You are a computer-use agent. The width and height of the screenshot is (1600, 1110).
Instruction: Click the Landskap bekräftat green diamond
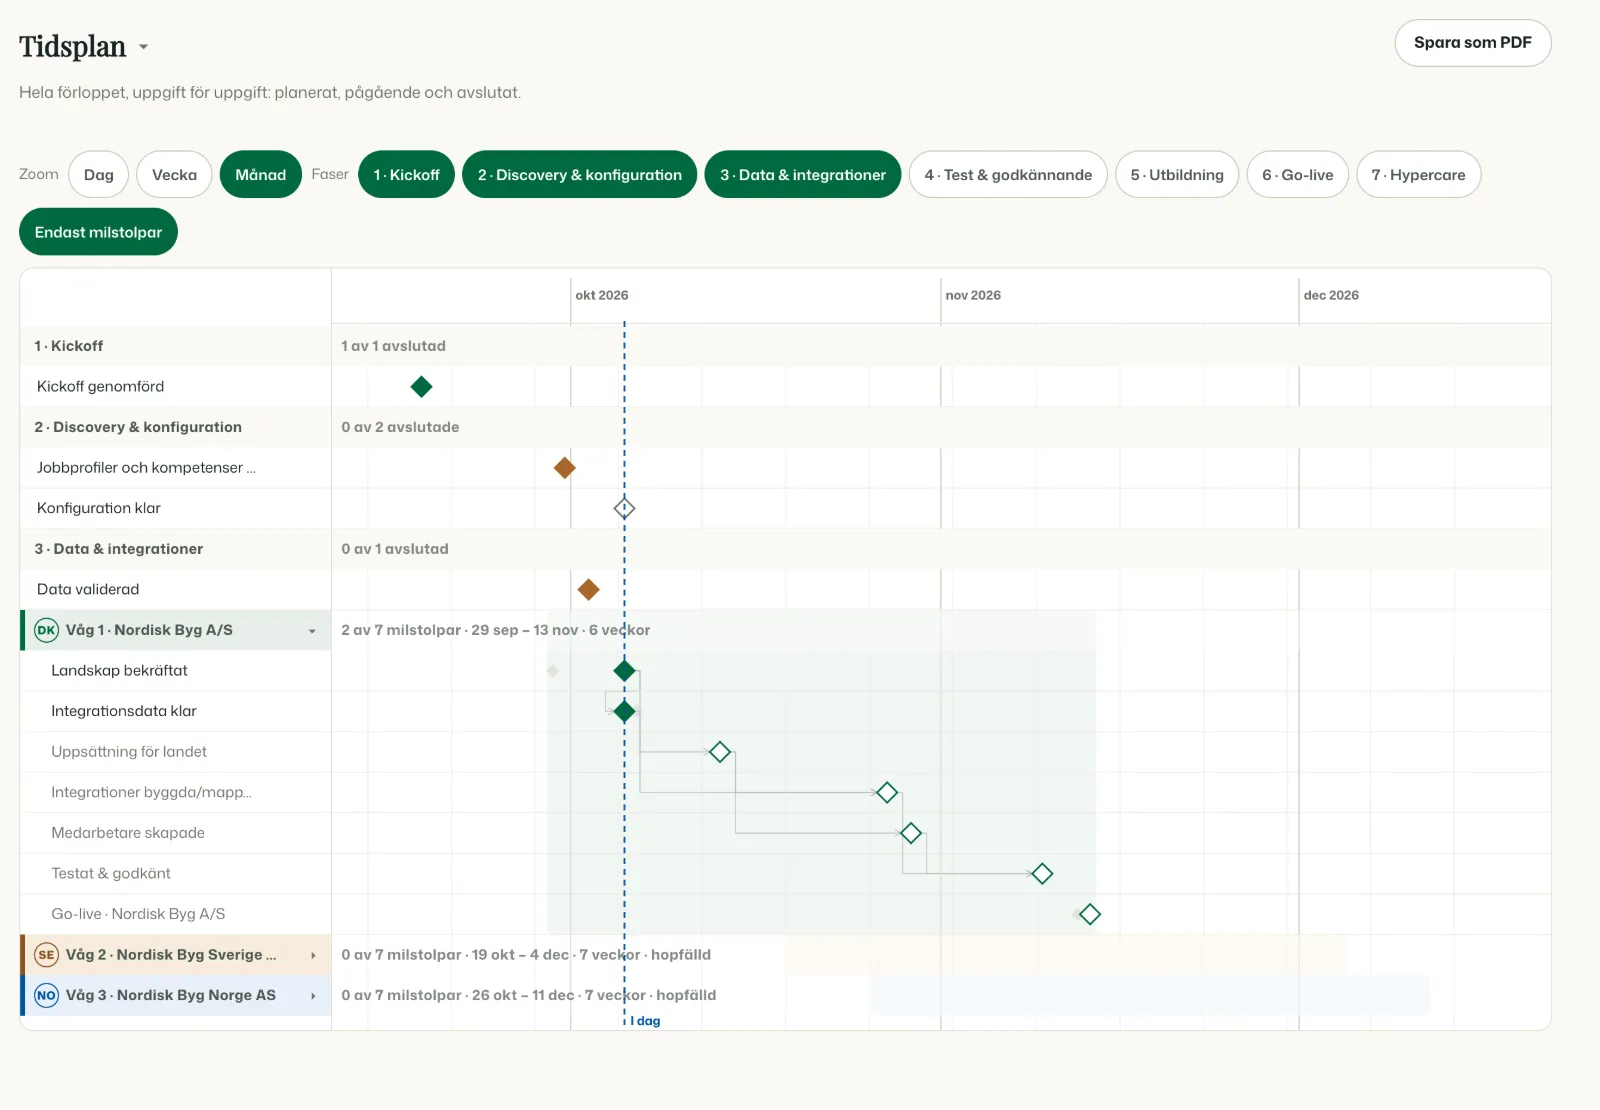point(625,671)
